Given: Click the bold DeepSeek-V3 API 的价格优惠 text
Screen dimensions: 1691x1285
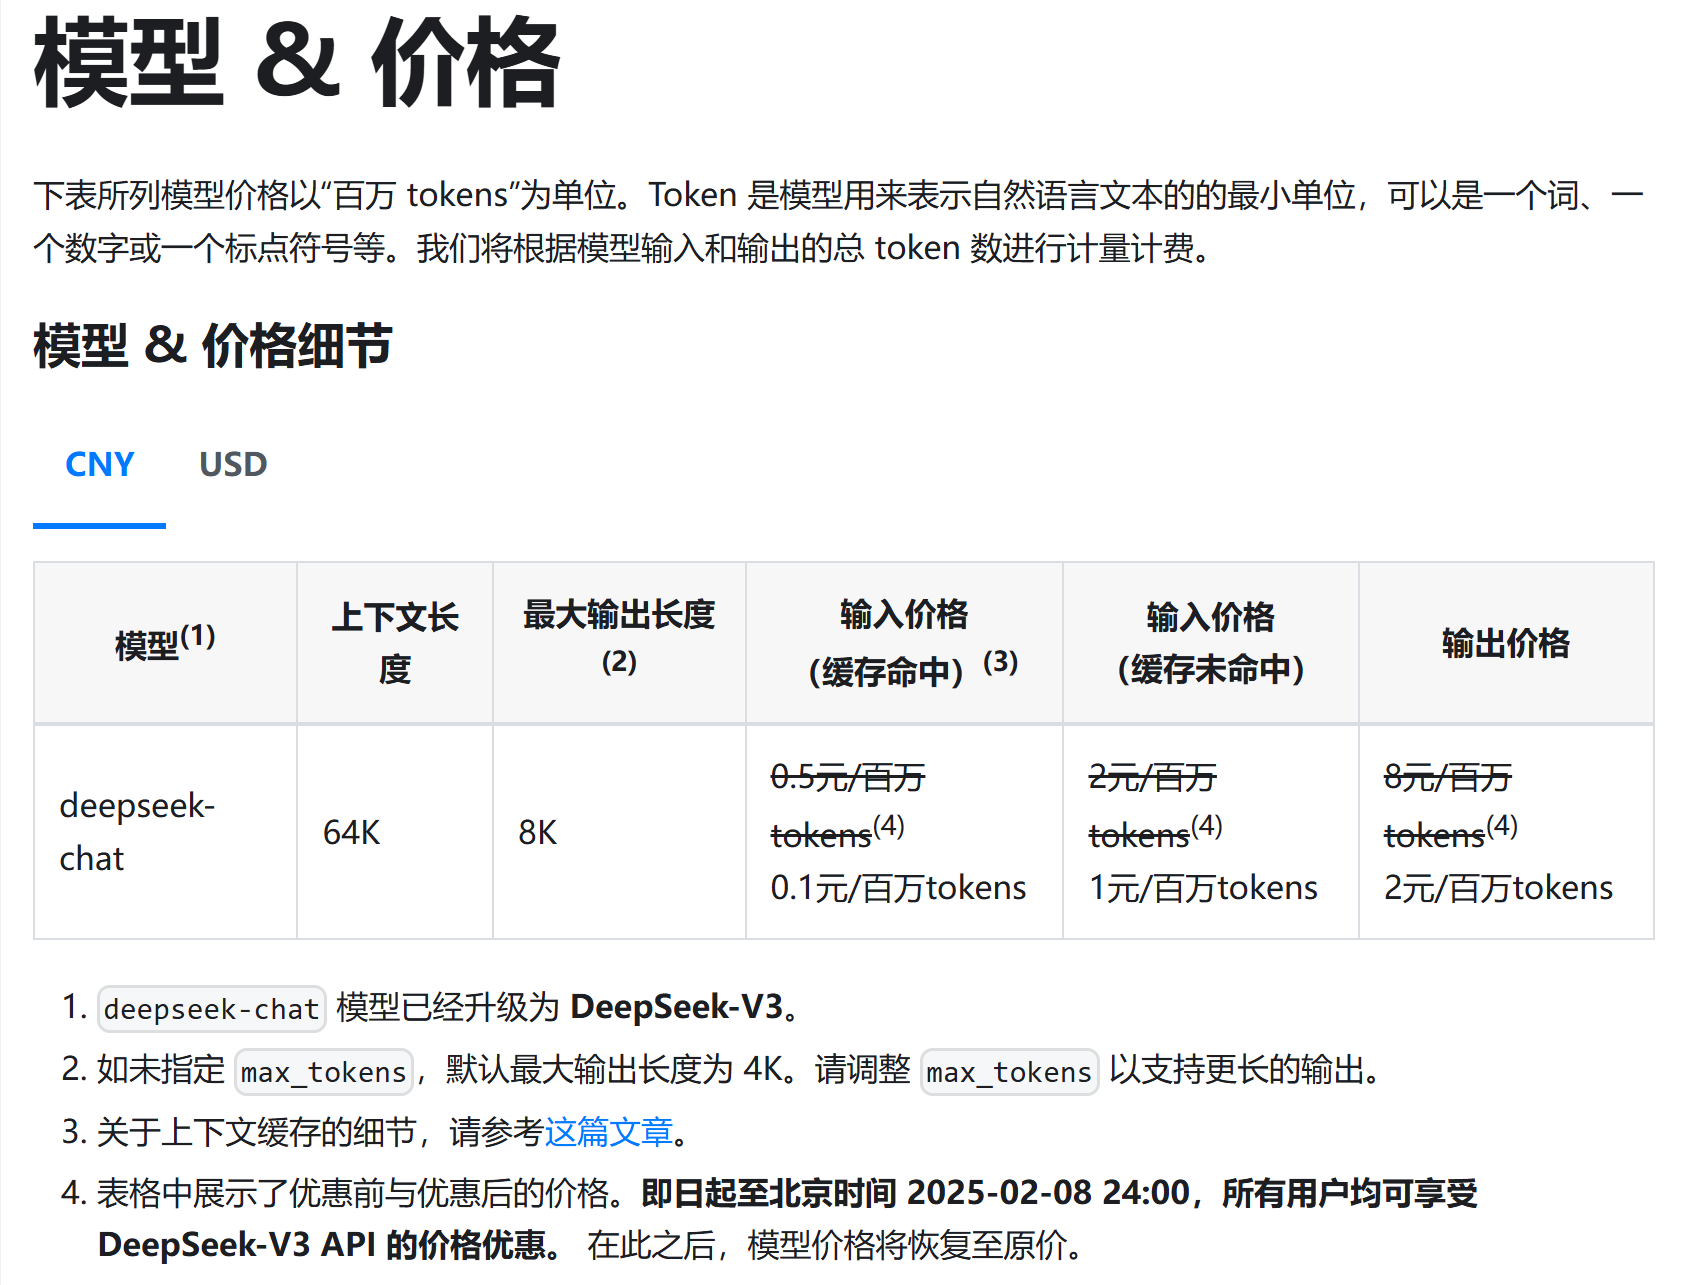Looking at the screenshot, I should 323,1245.
